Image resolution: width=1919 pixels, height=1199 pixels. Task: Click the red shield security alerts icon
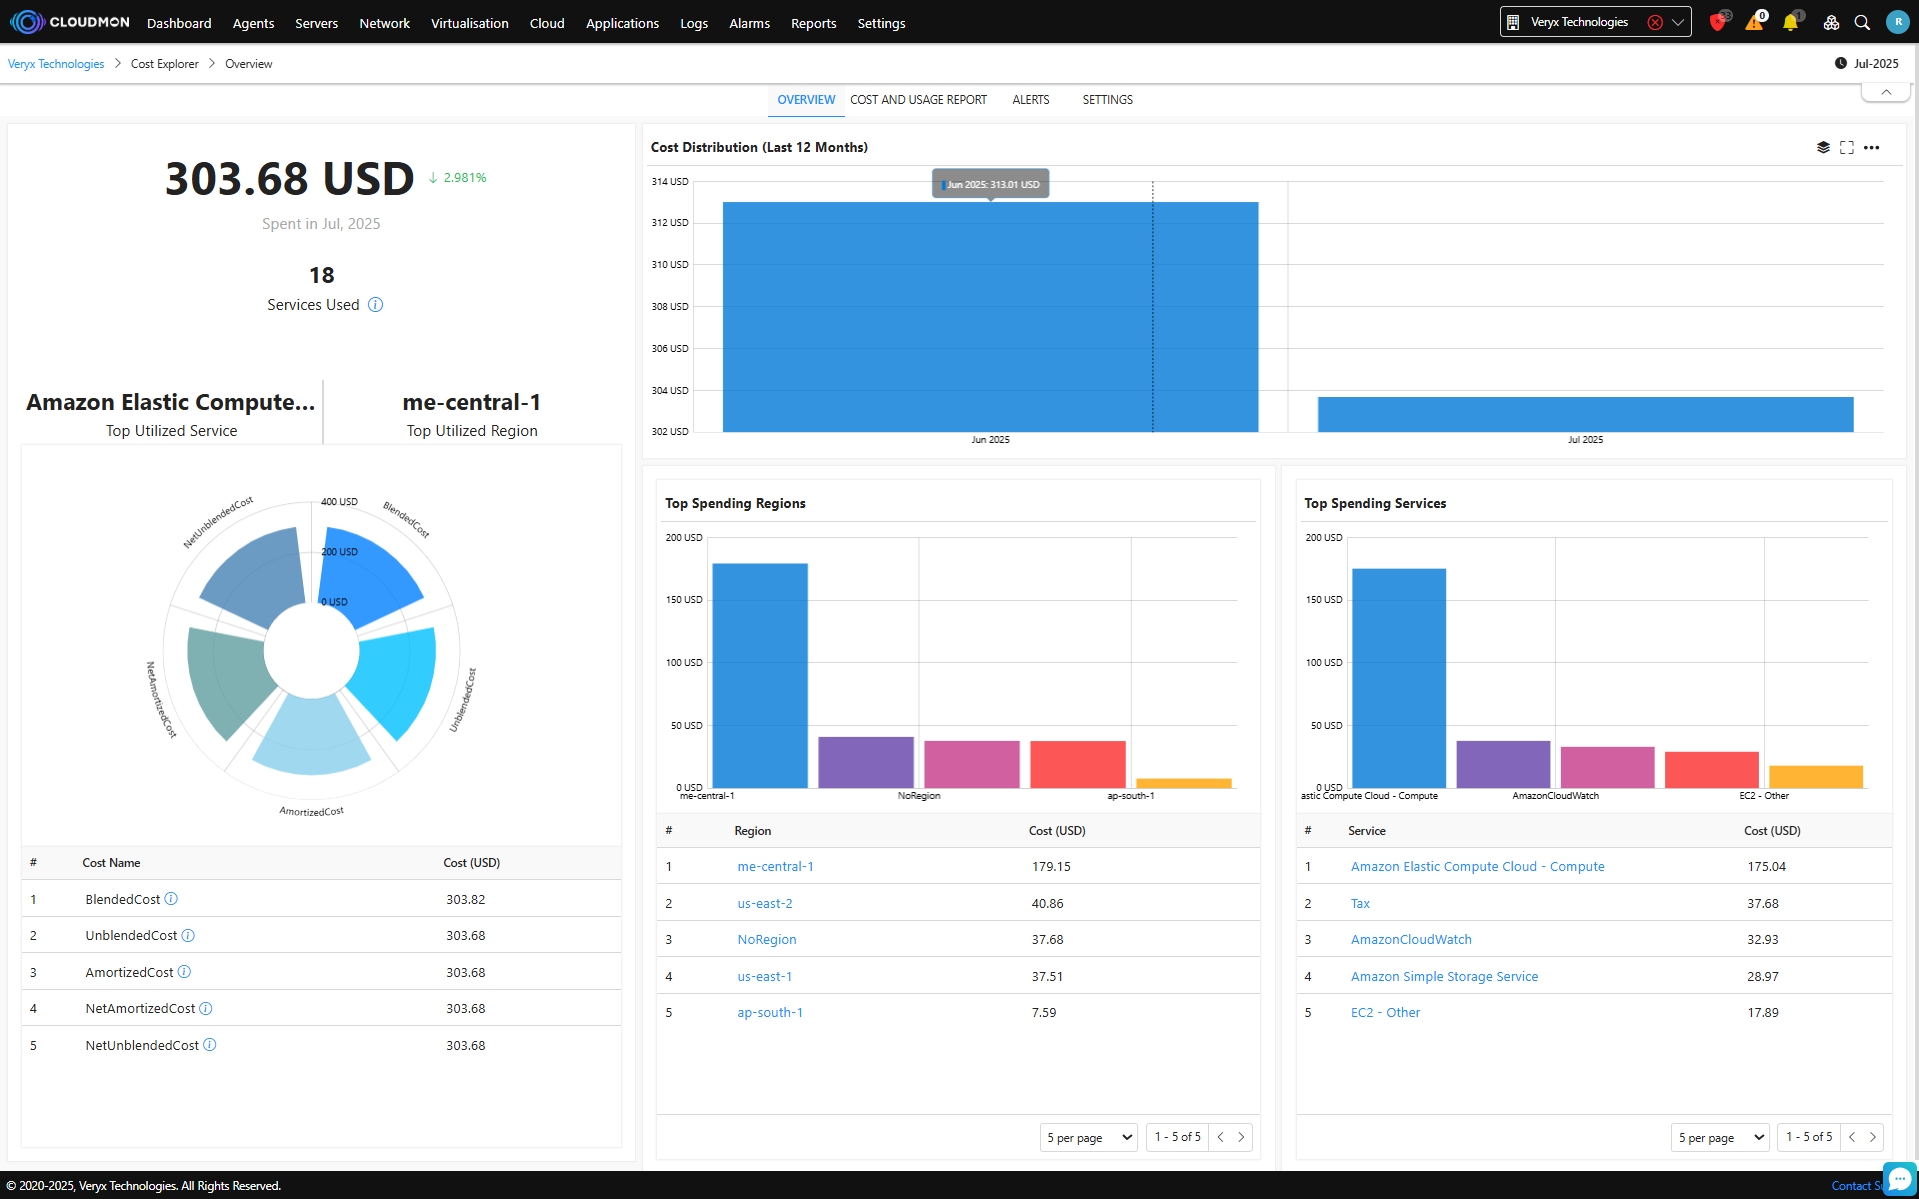1718,22
